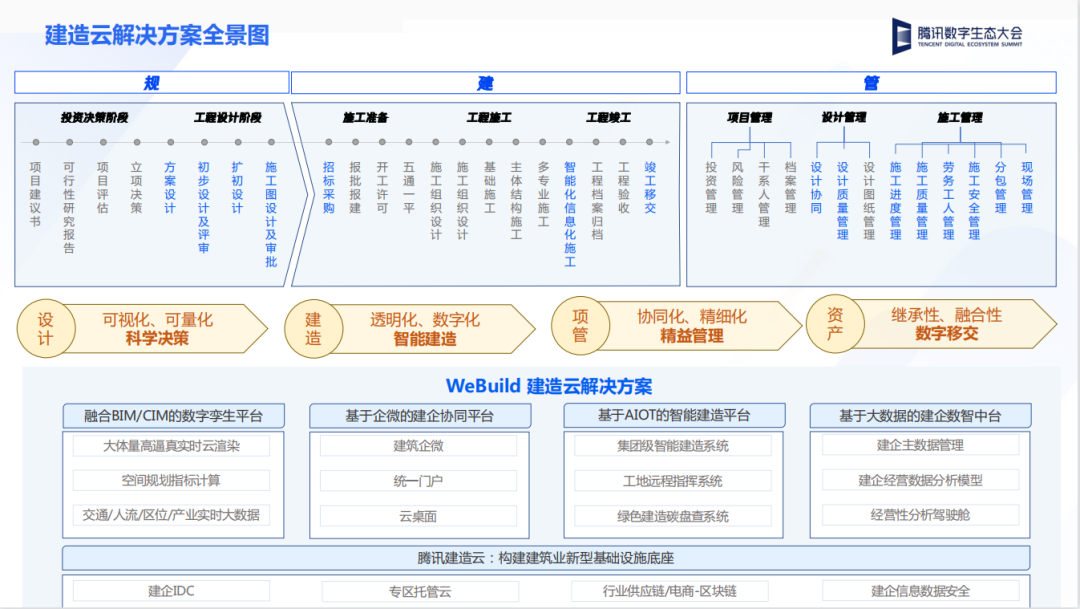Click the 数字移交 arrow label

click(x=946, y=333)
